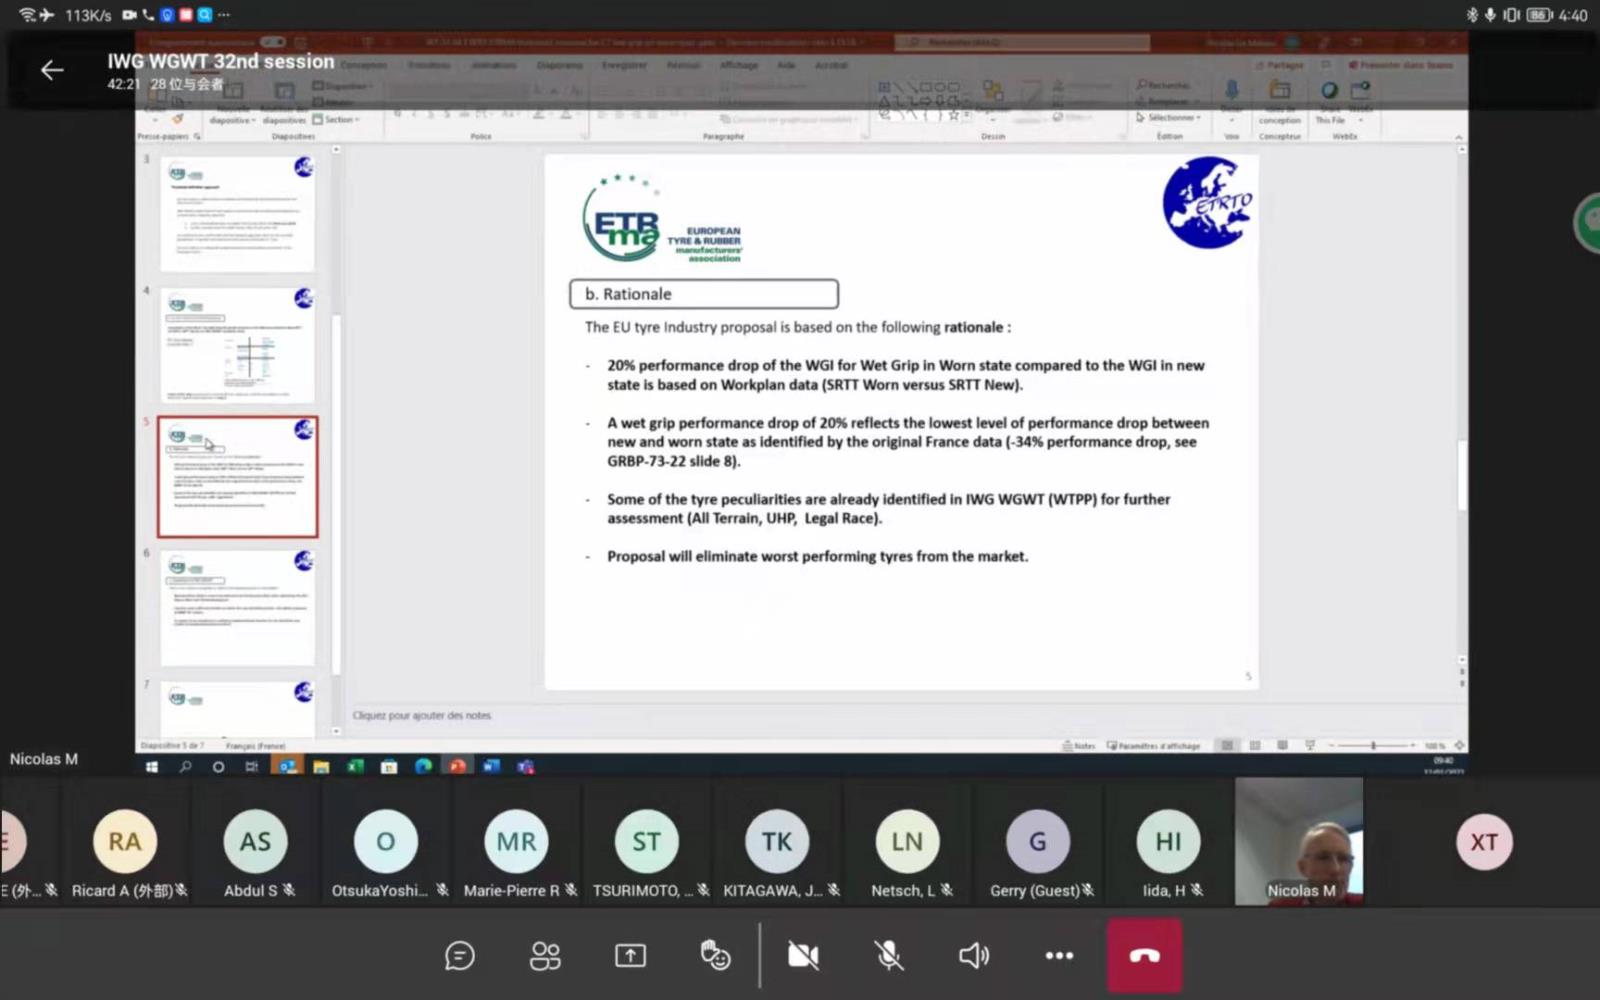Open the Aide ribbon tab
Viewport: 1600px width, 1000px height.
point(786,65)
